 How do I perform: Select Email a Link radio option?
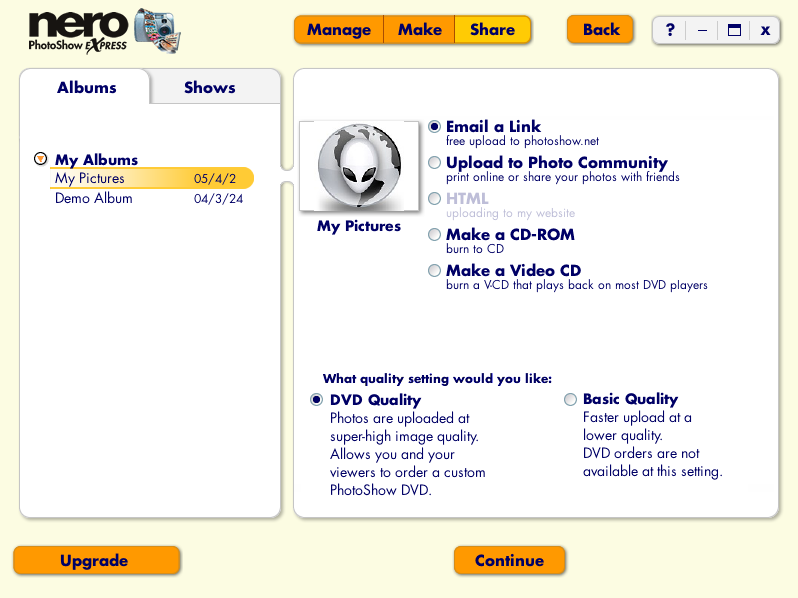point(434,126)
